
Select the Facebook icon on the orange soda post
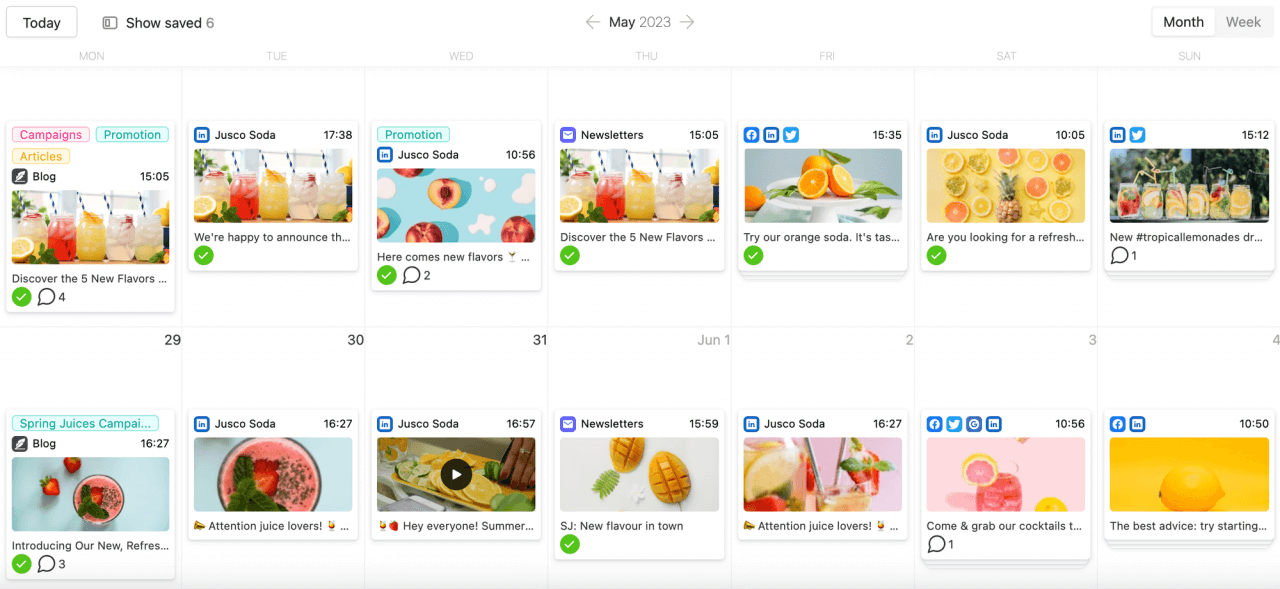[x=751, y=134]
